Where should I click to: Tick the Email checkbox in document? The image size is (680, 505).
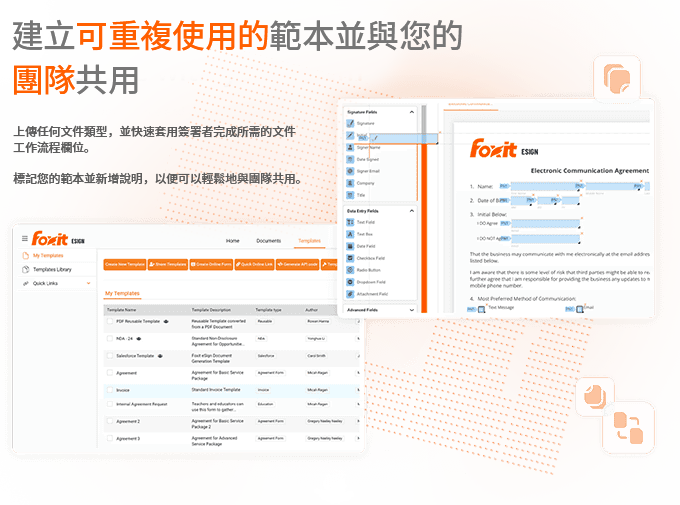pyautogui.click(x=580, y=309)
